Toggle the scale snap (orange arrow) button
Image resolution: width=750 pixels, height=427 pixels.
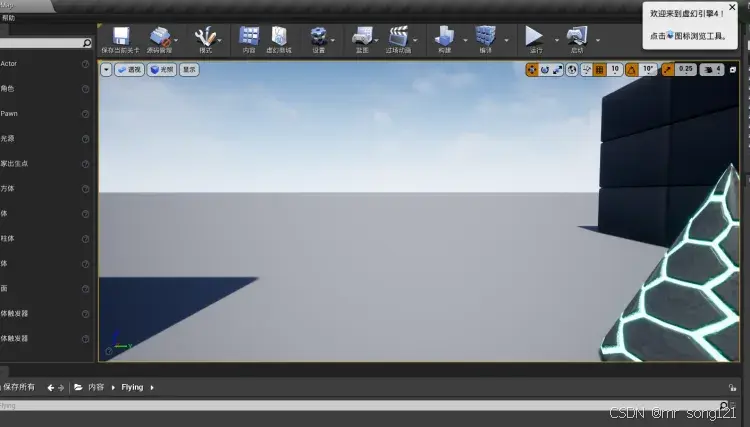coord(667,70)
